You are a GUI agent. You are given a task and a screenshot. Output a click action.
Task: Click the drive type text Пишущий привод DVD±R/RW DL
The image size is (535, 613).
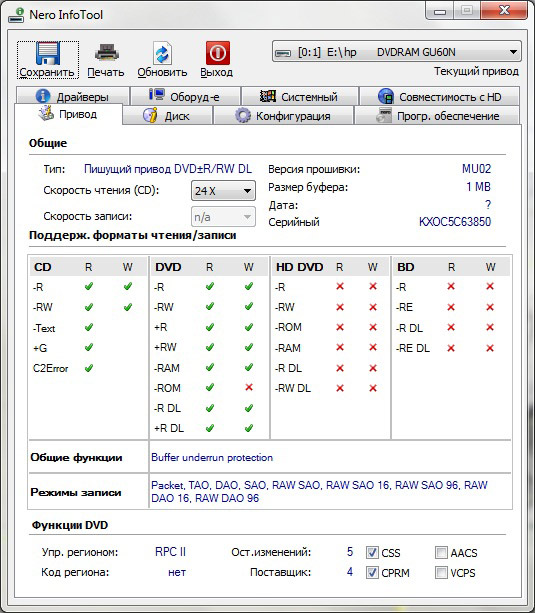point(168,169)
